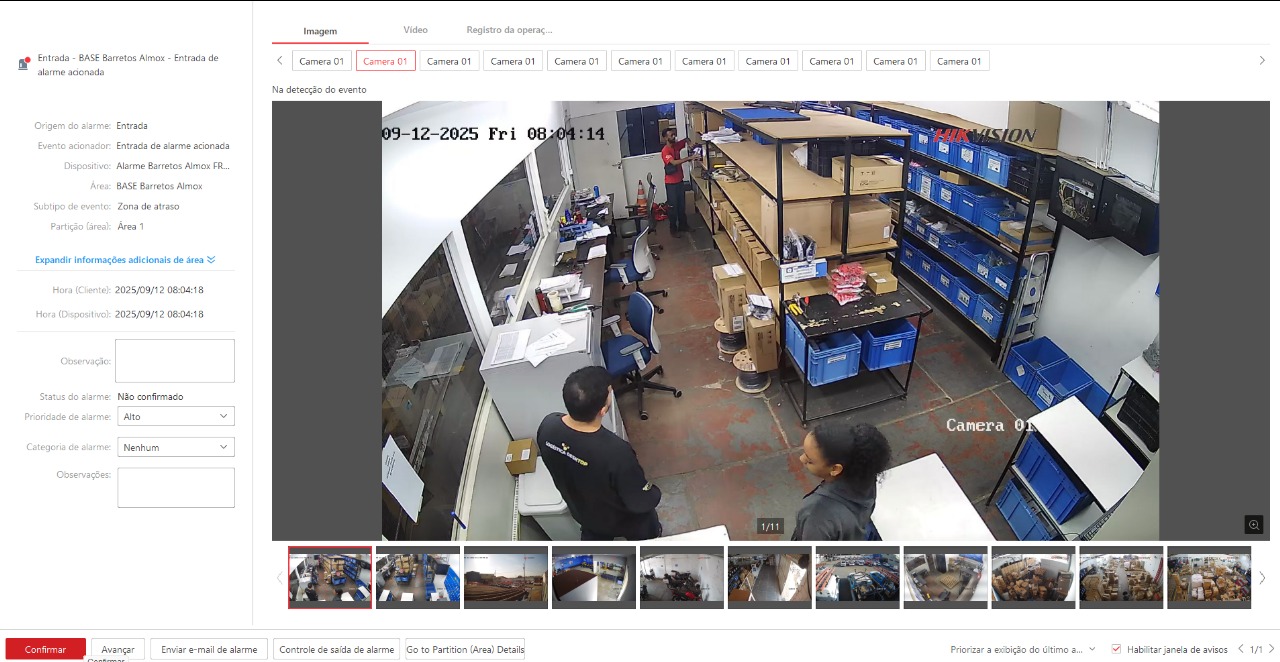Click the red Confirmar button

pos(45,649)
